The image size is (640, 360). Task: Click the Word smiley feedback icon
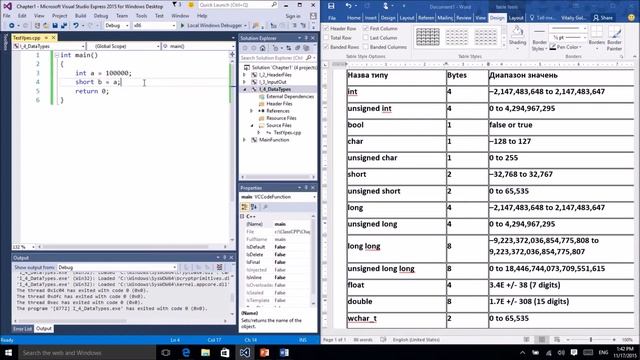point(631,18)
